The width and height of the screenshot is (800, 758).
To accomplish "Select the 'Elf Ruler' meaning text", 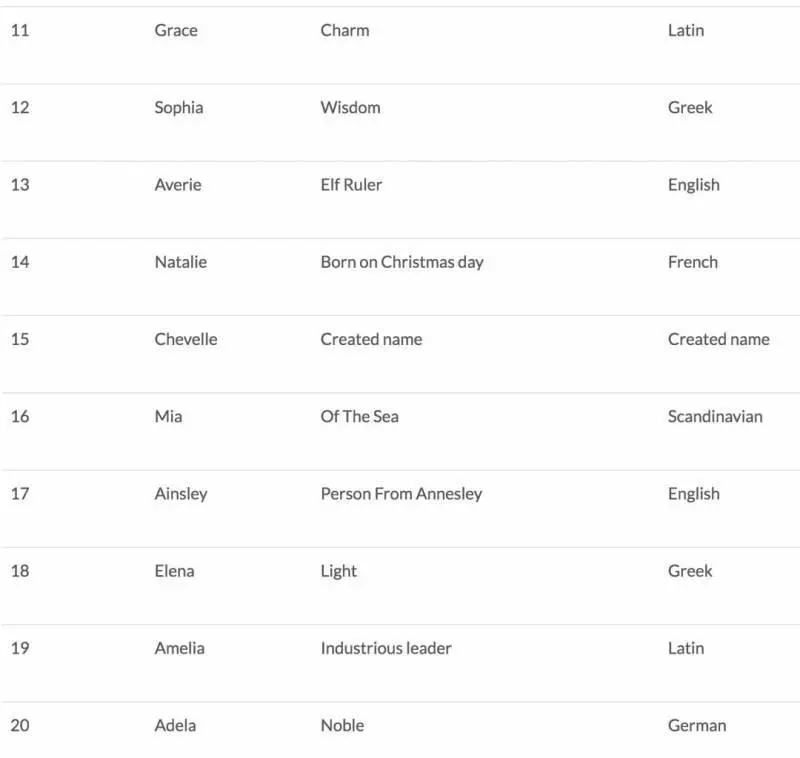I will click(351, 185).
